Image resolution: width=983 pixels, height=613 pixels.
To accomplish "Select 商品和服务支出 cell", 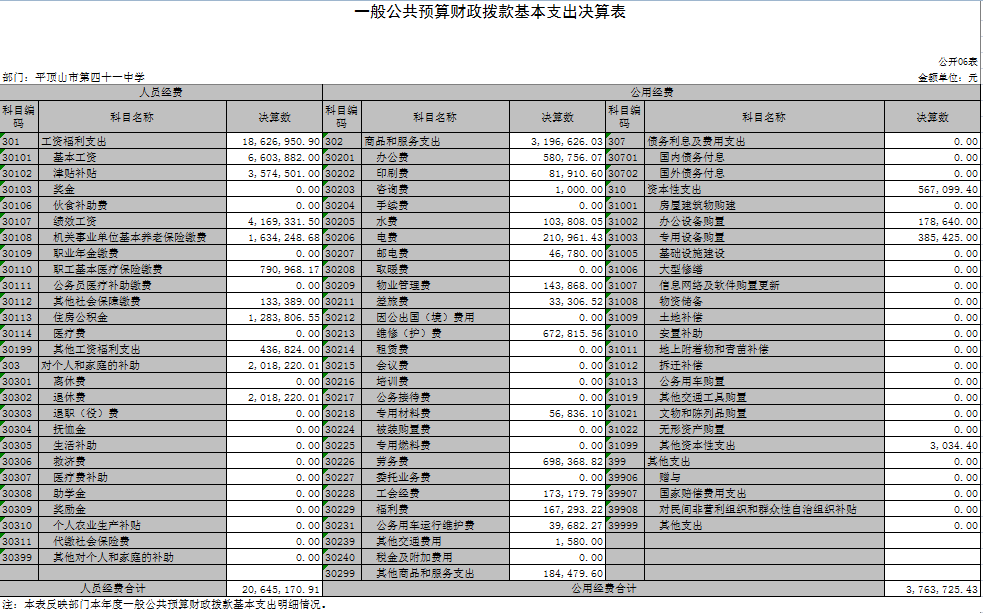I will point(436,141).
